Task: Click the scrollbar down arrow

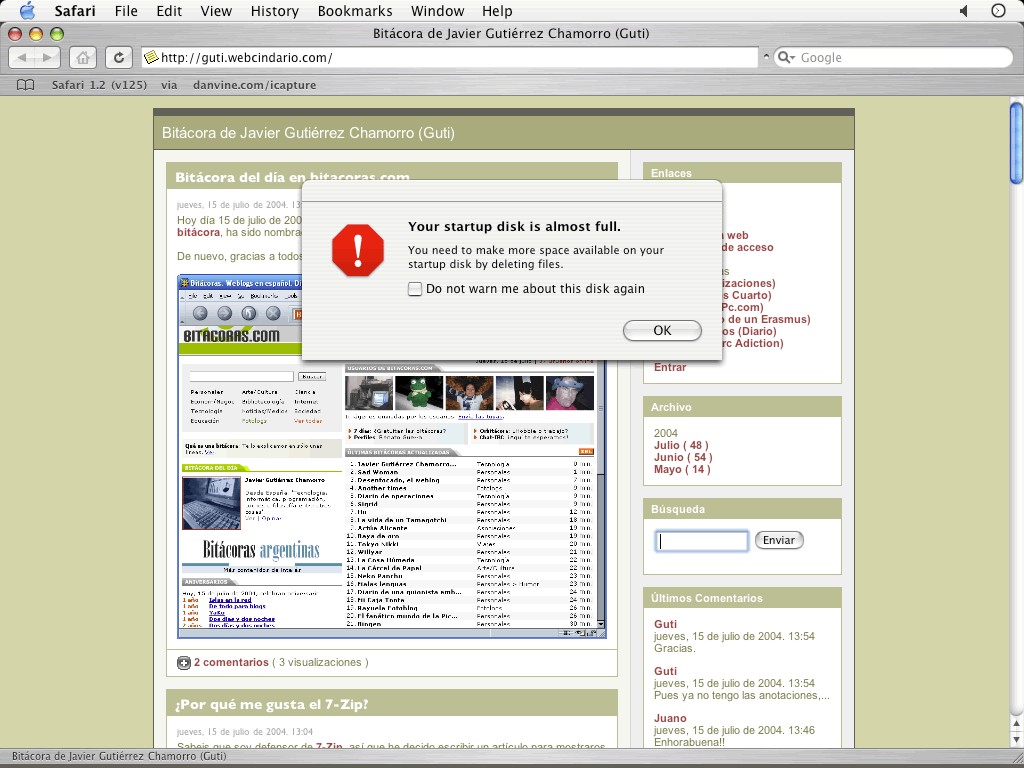Action: 1017,740
